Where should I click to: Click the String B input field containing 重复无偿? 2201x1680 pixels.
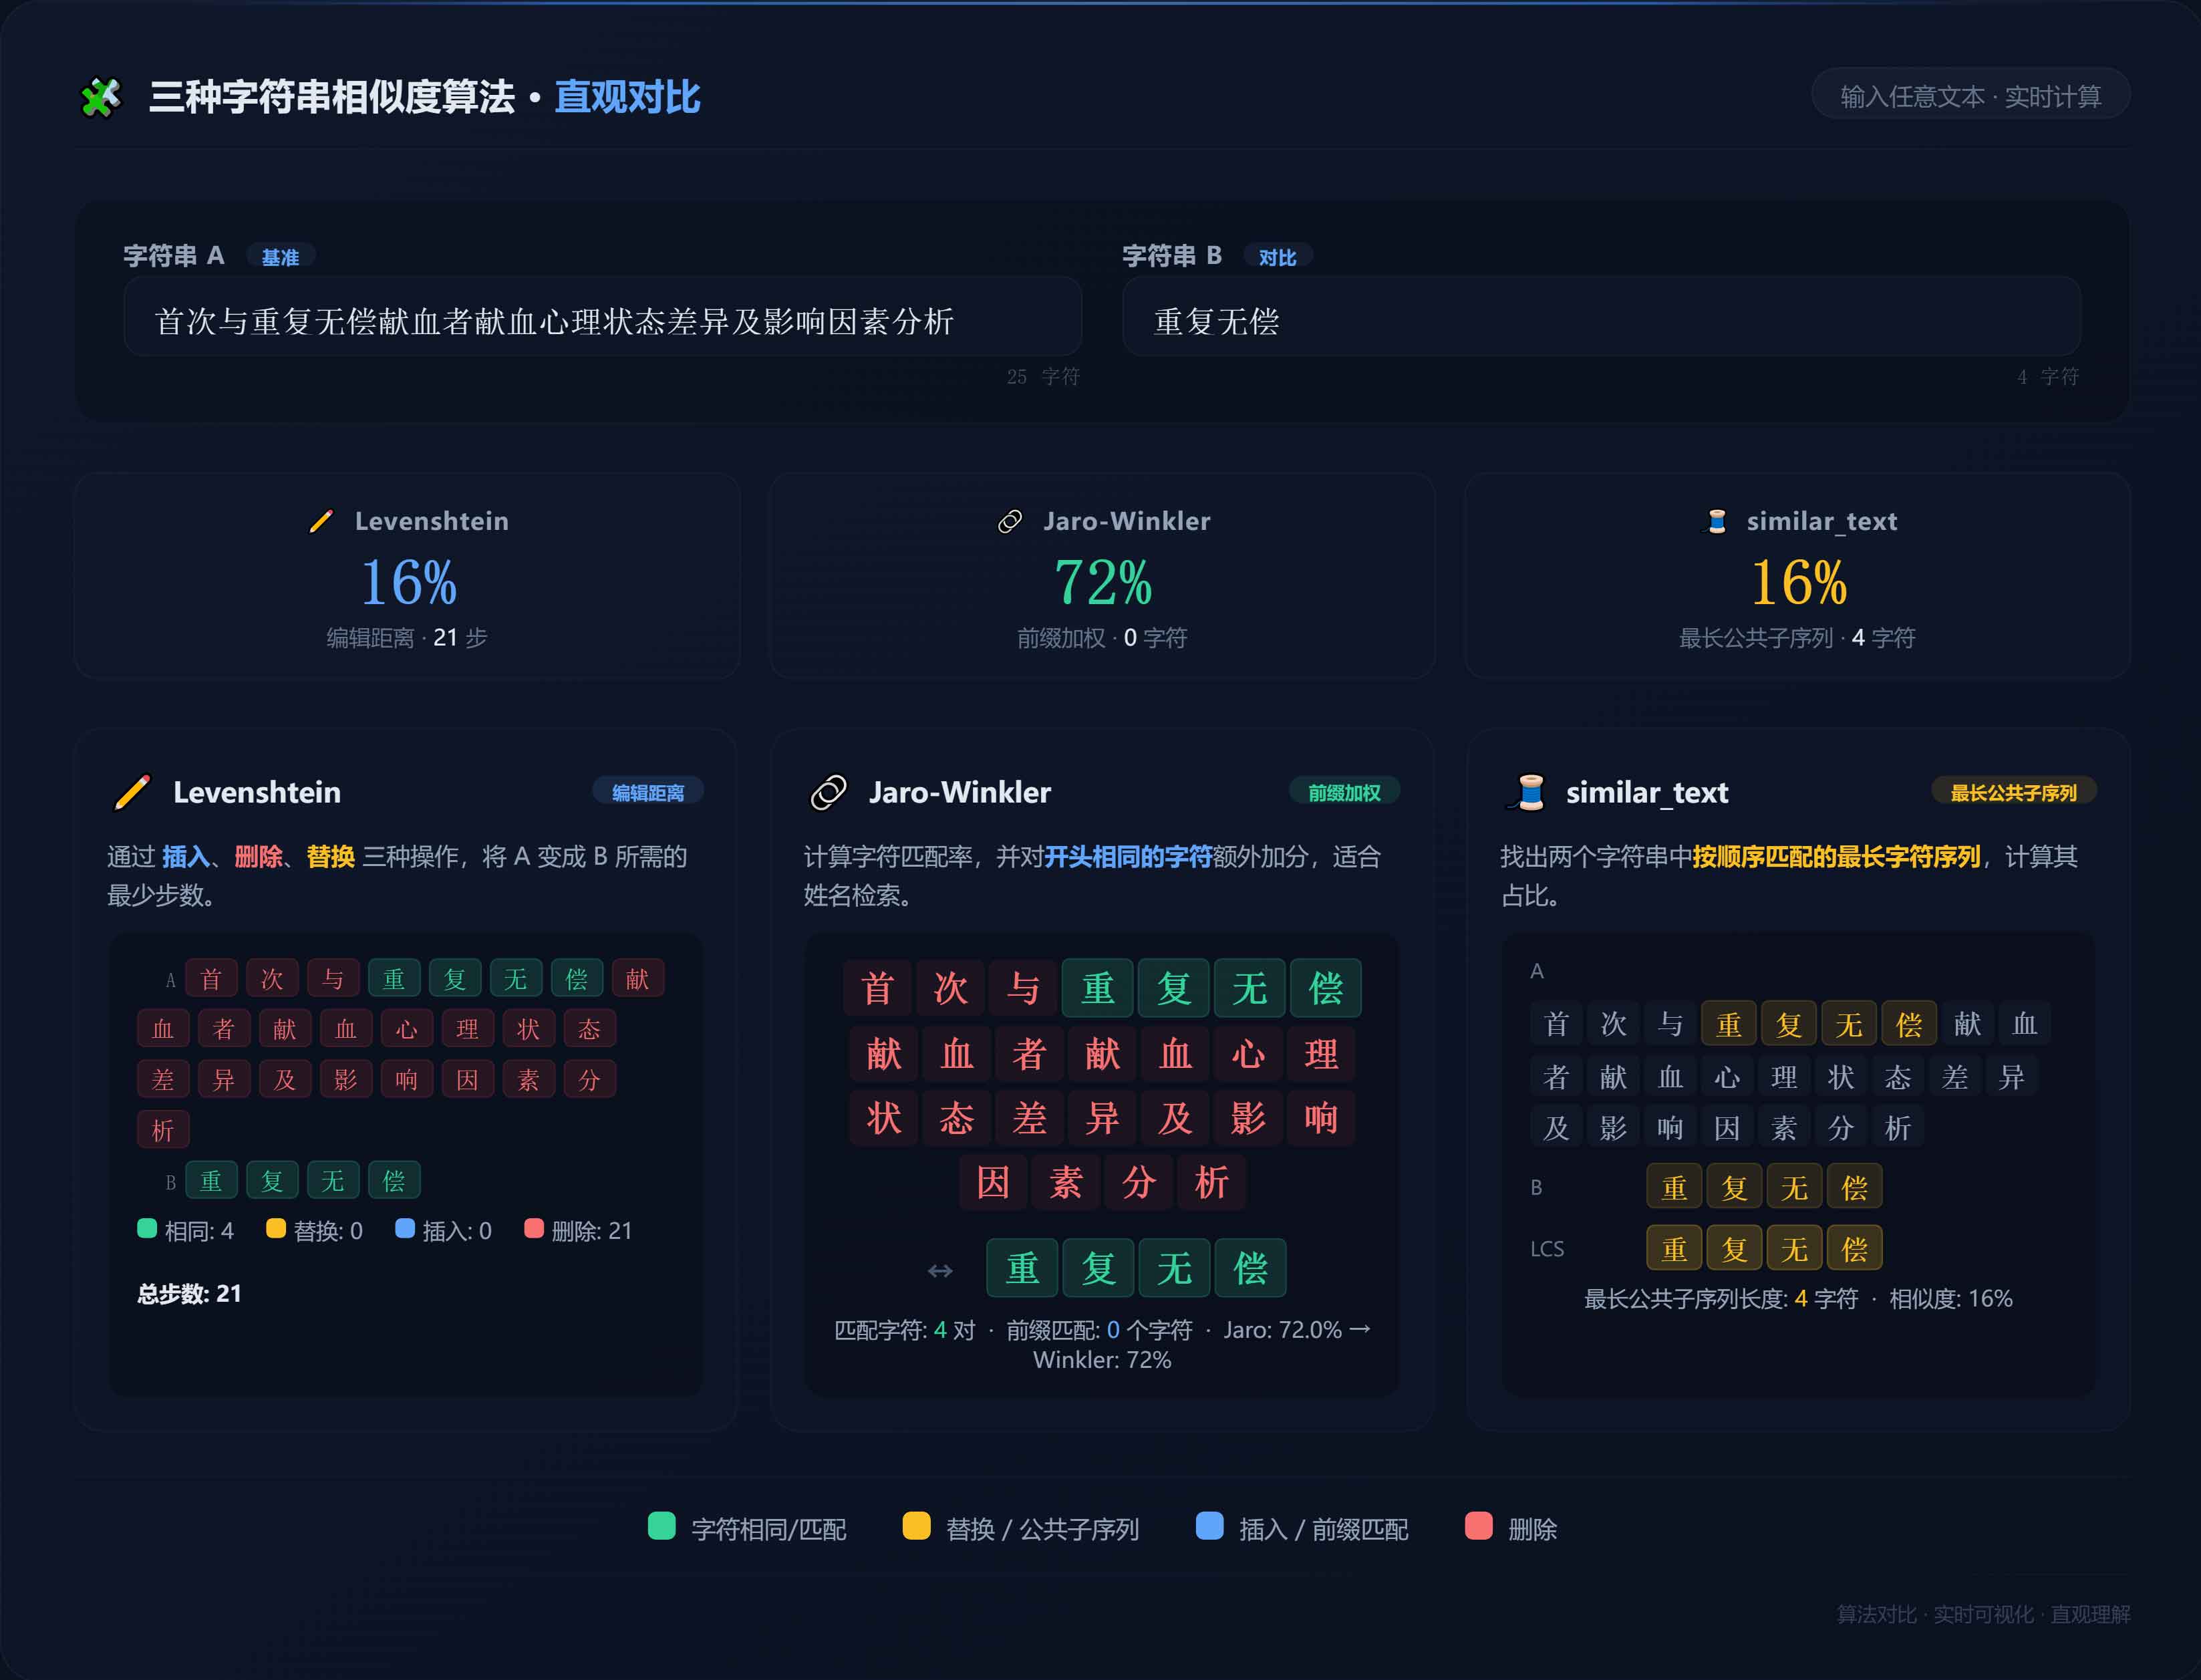click(1601, 317)
